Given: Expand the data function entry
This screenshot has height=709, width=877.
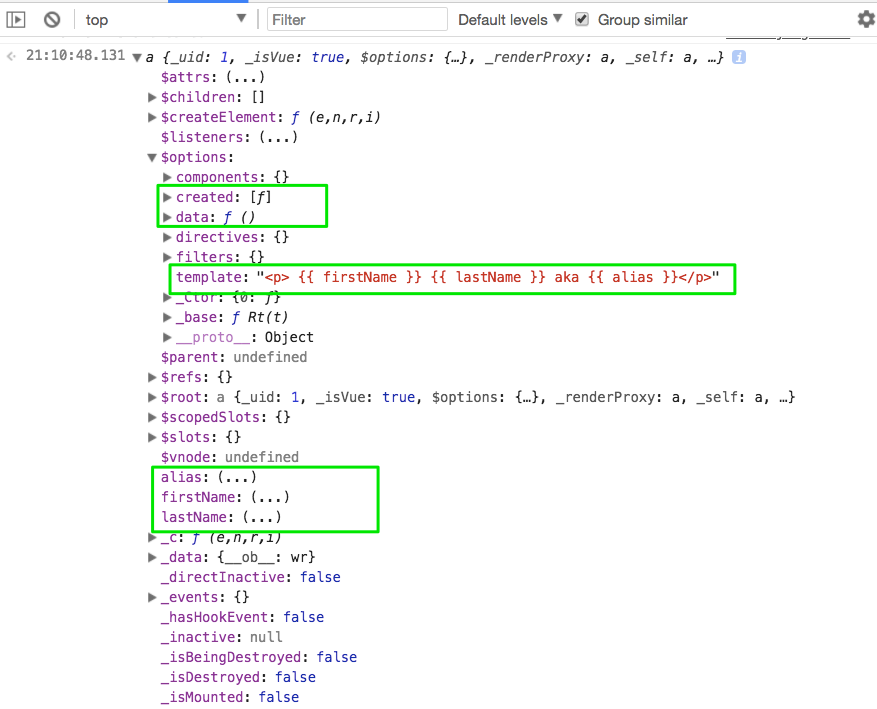Looking at the screenshot, I should [167, 217].
